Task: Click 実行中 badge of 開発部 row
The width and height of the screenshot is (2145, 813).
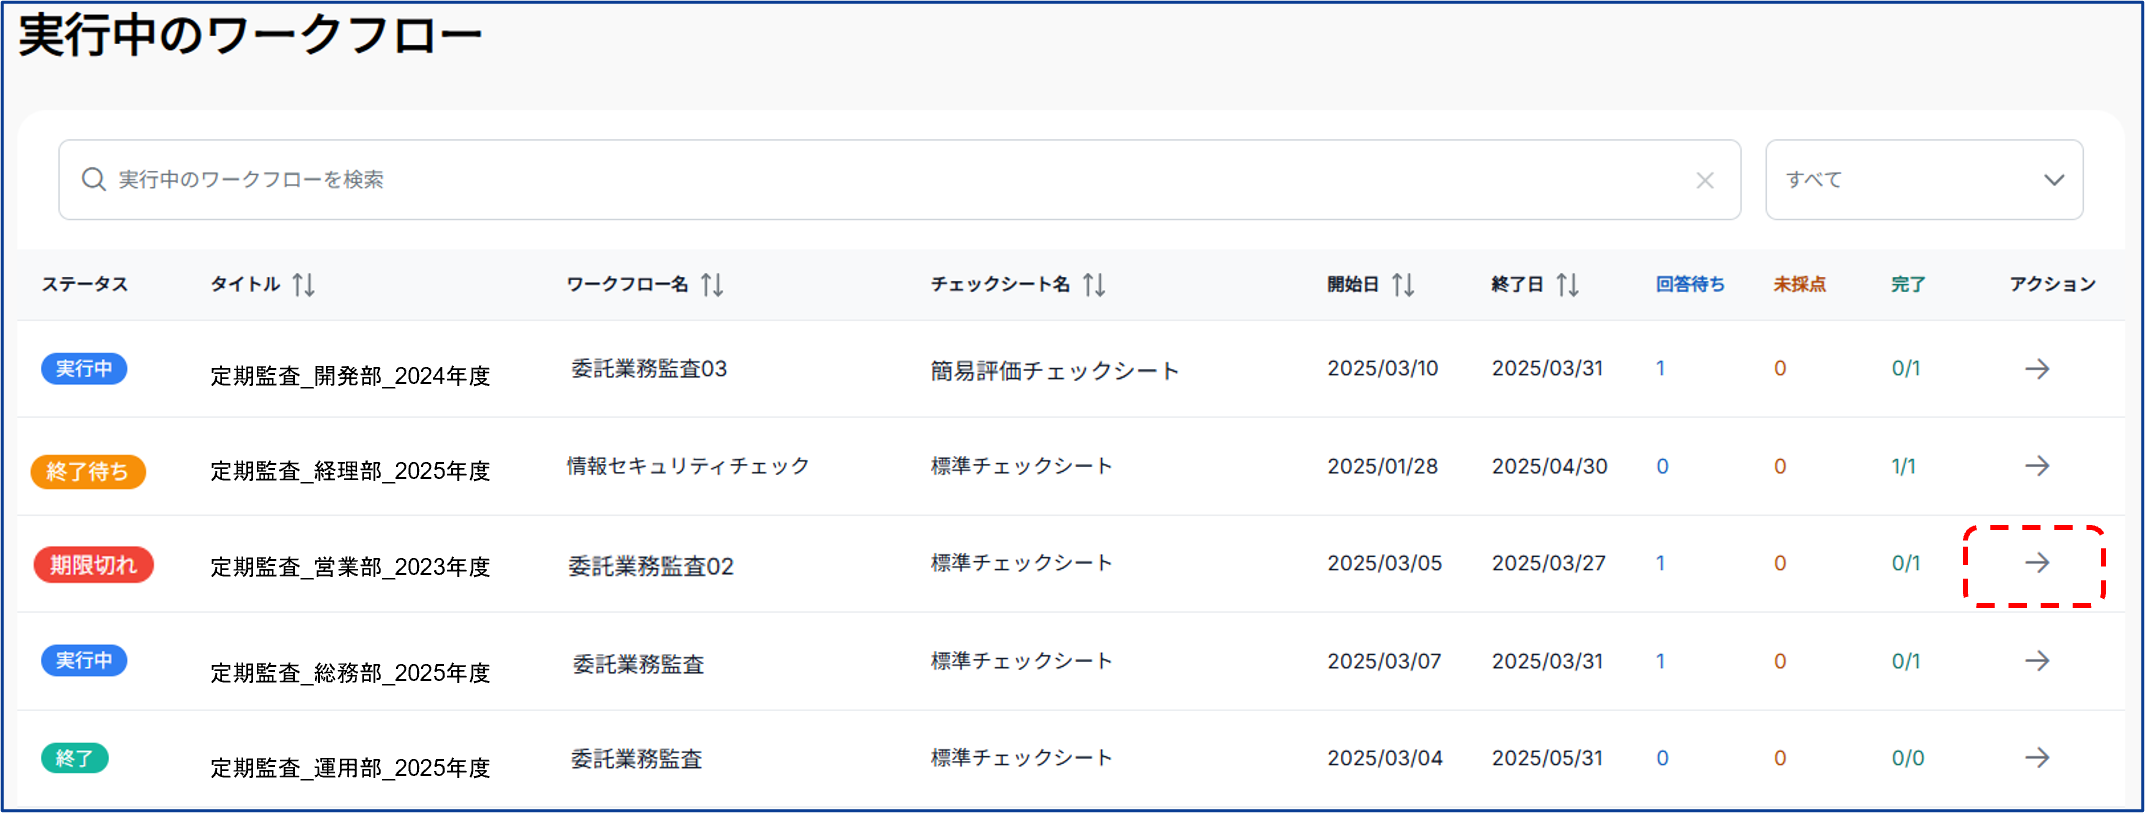Action: (84, 369)
